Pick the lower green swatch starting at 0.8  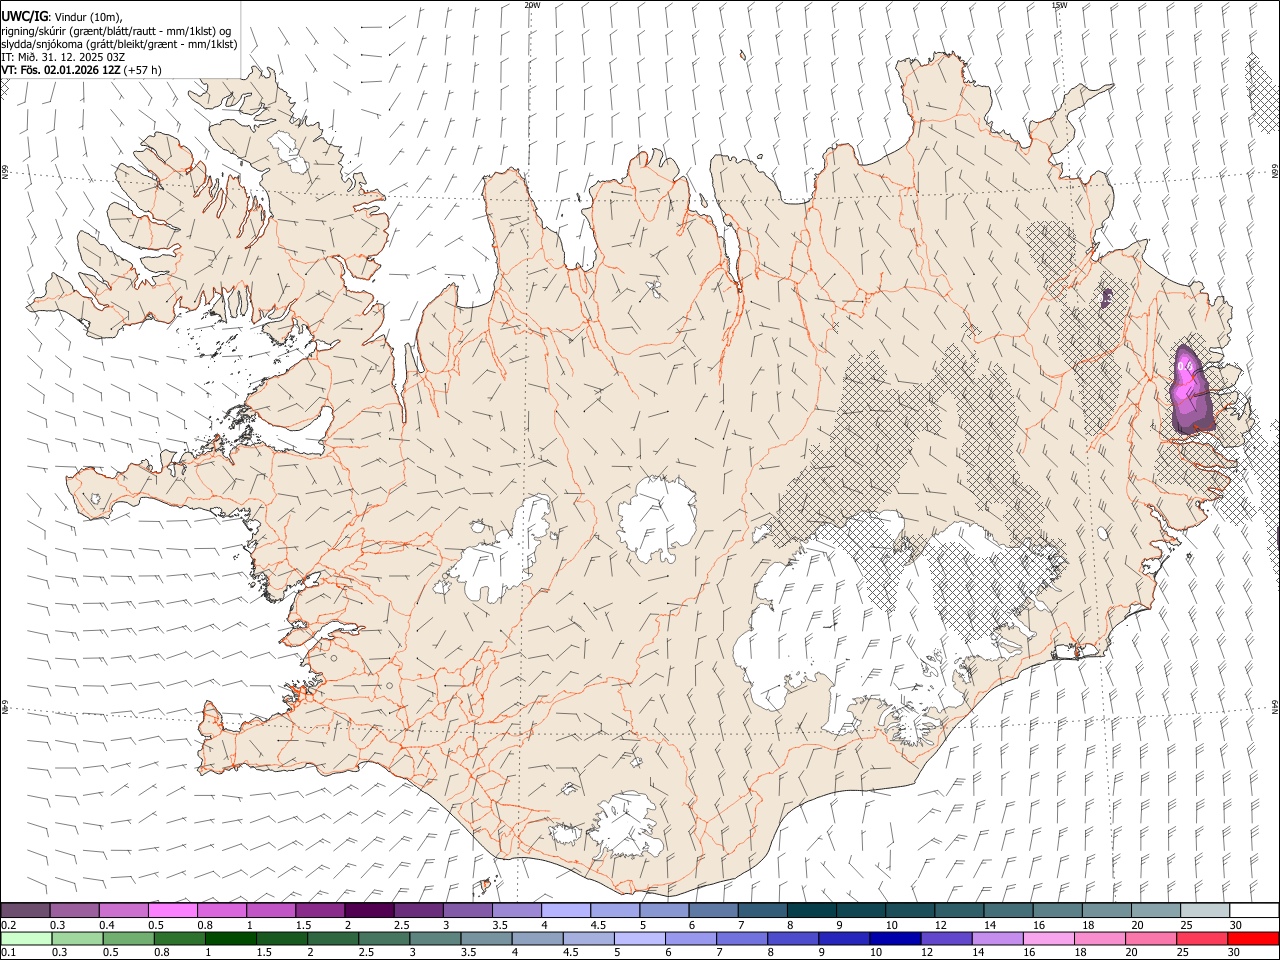[x=179, y=938]
